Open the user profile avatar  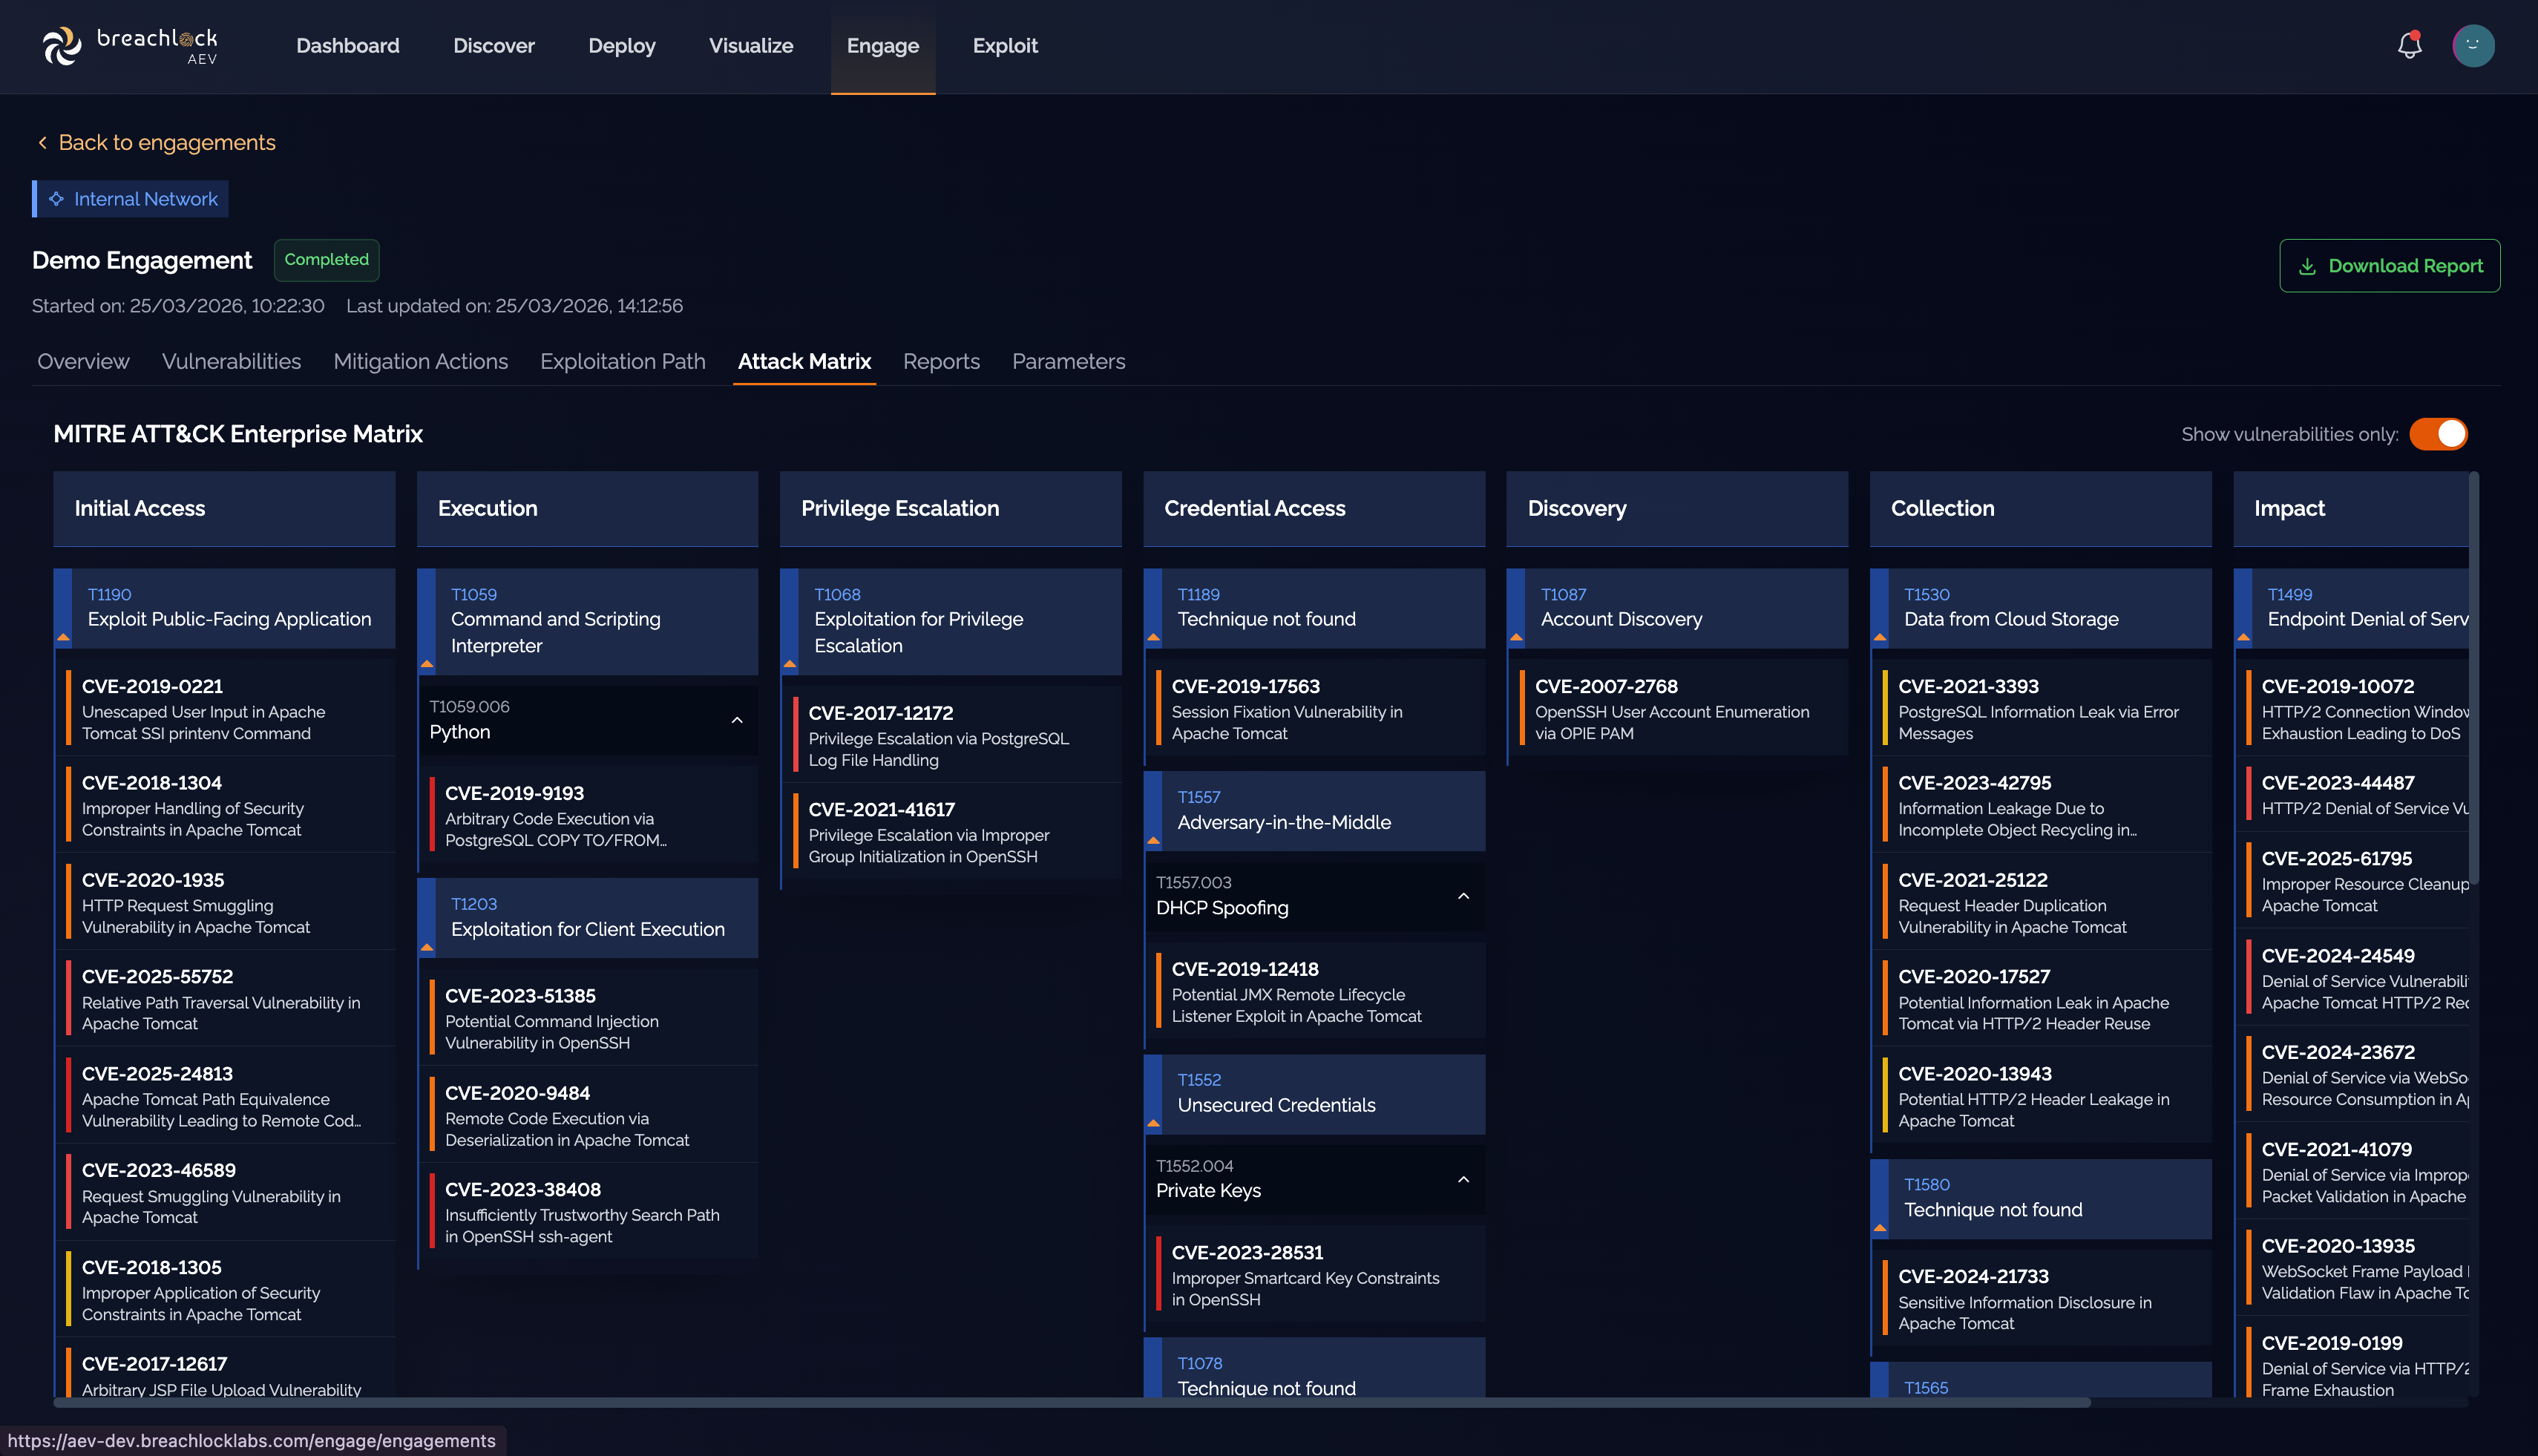(2473, 46)
